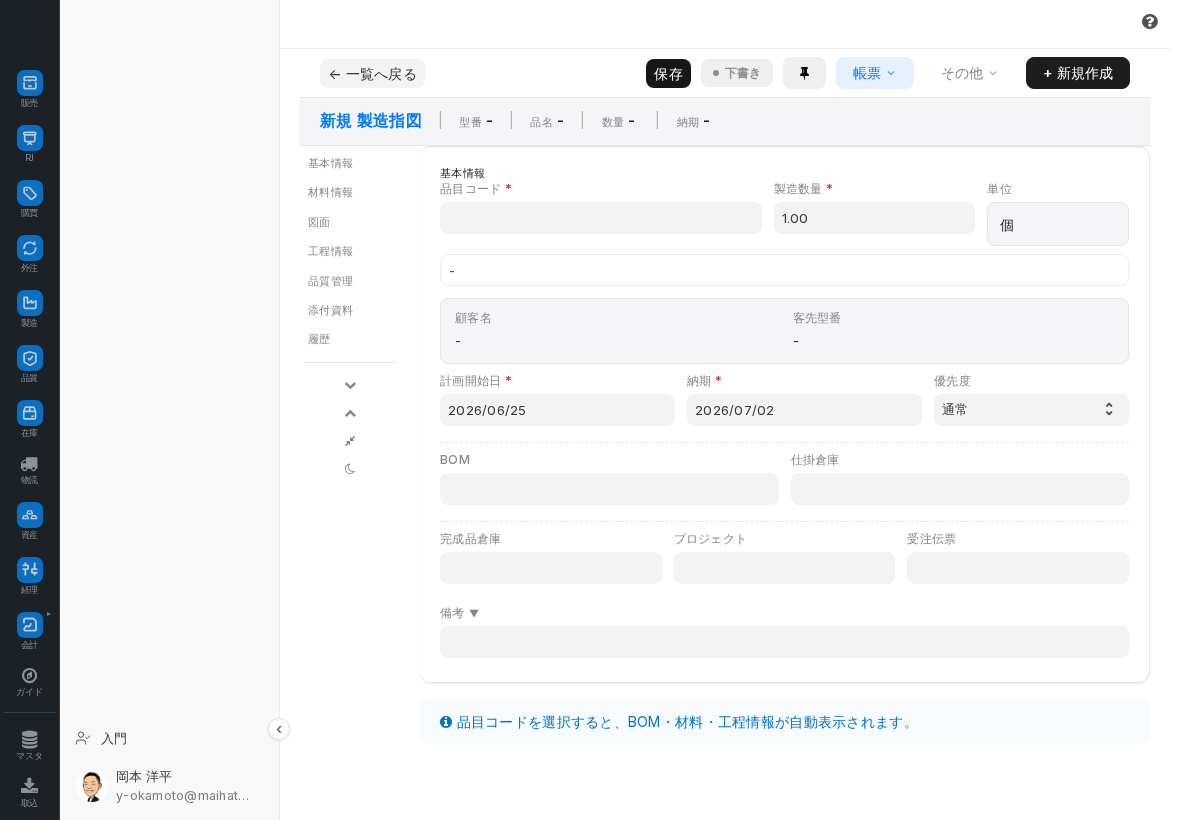The height and width of the screenshot is (820, 1180).
Task: Go to 図面 section
Action: click(x=319, y=222)
